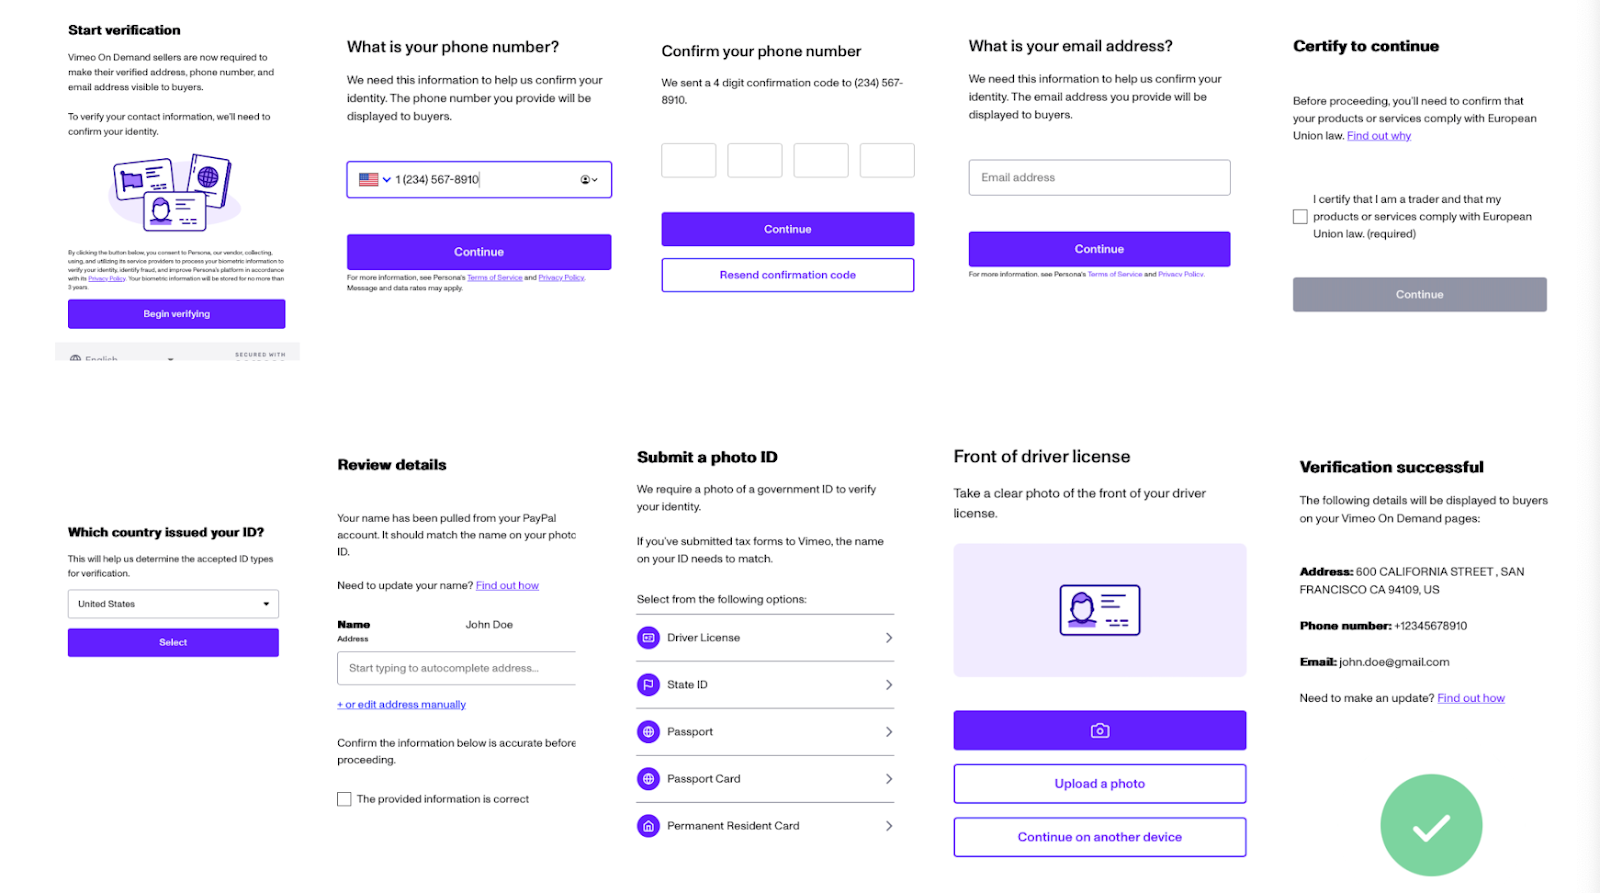Expand the Driver License option chevron

tap(888, 638)
